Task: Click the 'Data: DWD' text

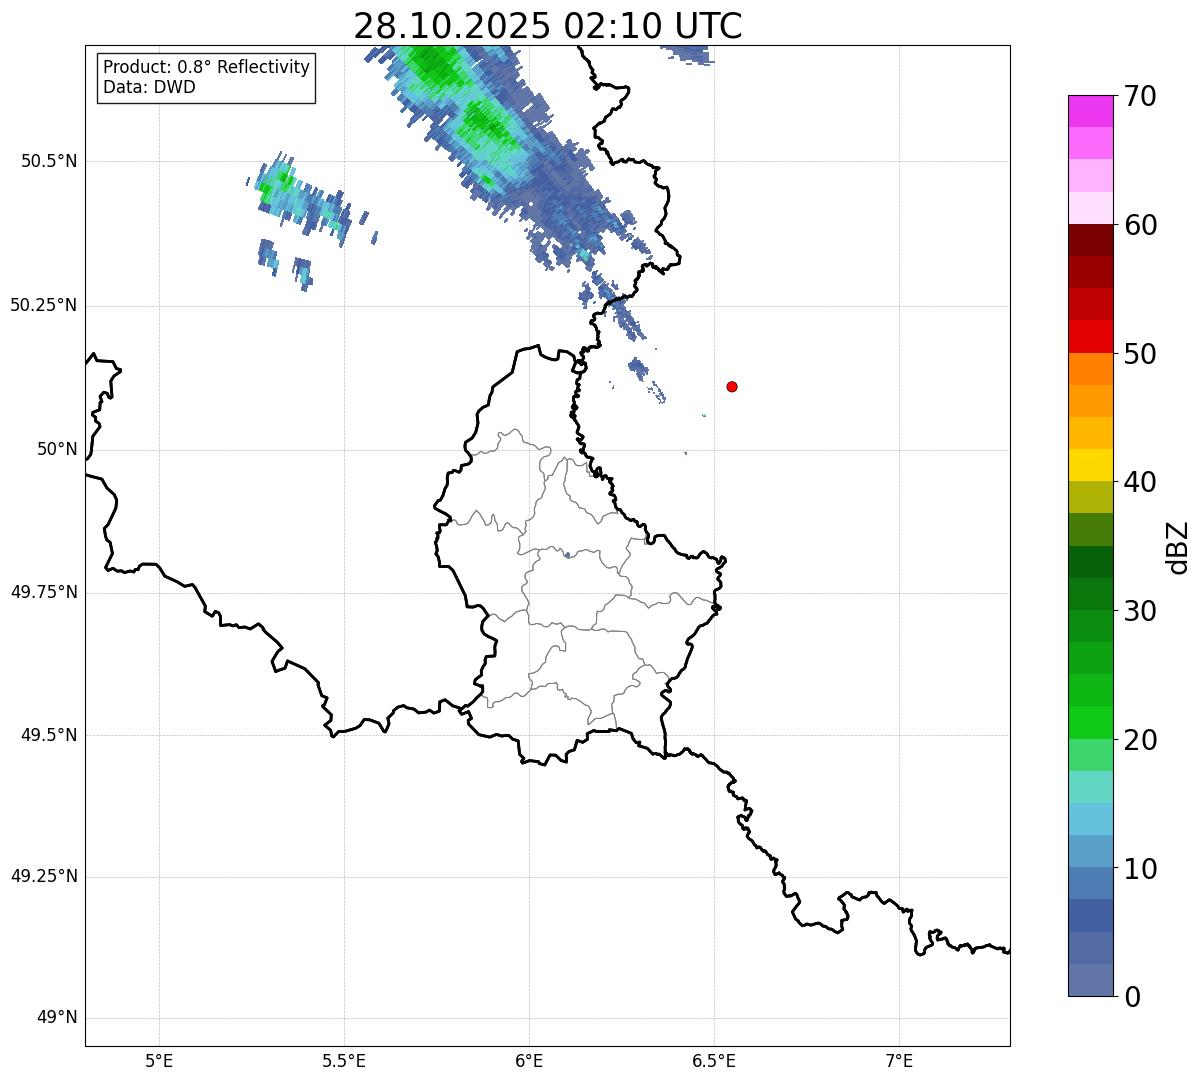Action: tap(149, 87)
